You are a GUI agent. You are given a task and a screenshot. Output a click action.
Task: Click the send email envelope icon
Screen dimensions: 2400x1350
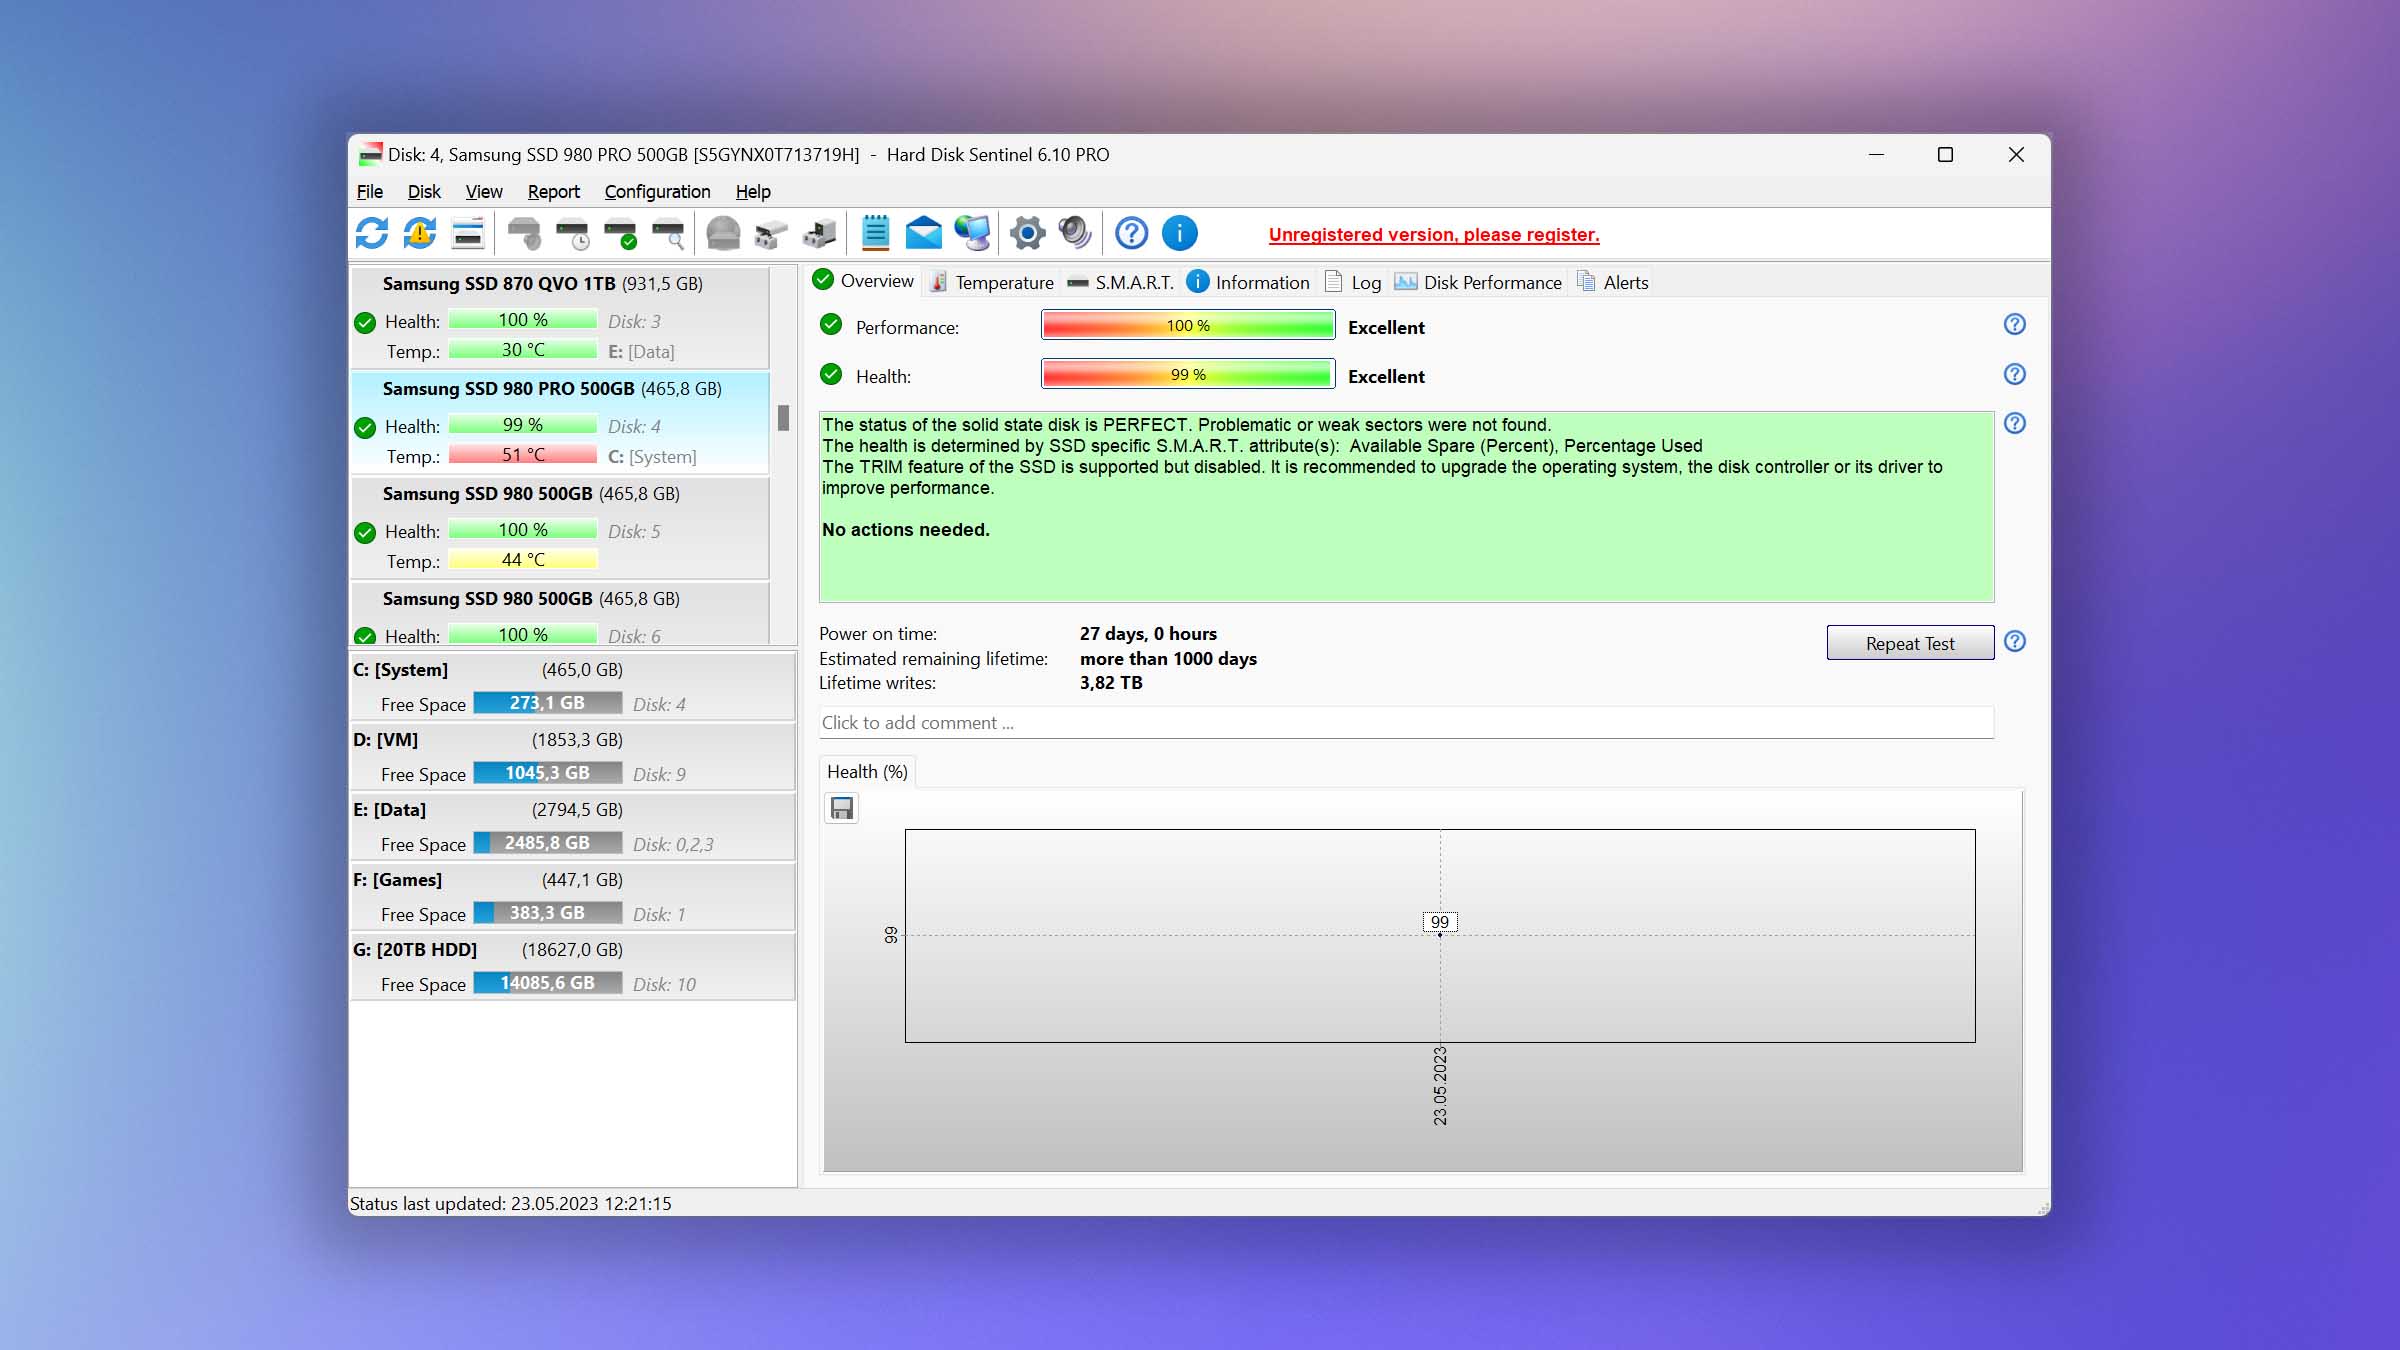pyautogui.click(x=923, y=234)
